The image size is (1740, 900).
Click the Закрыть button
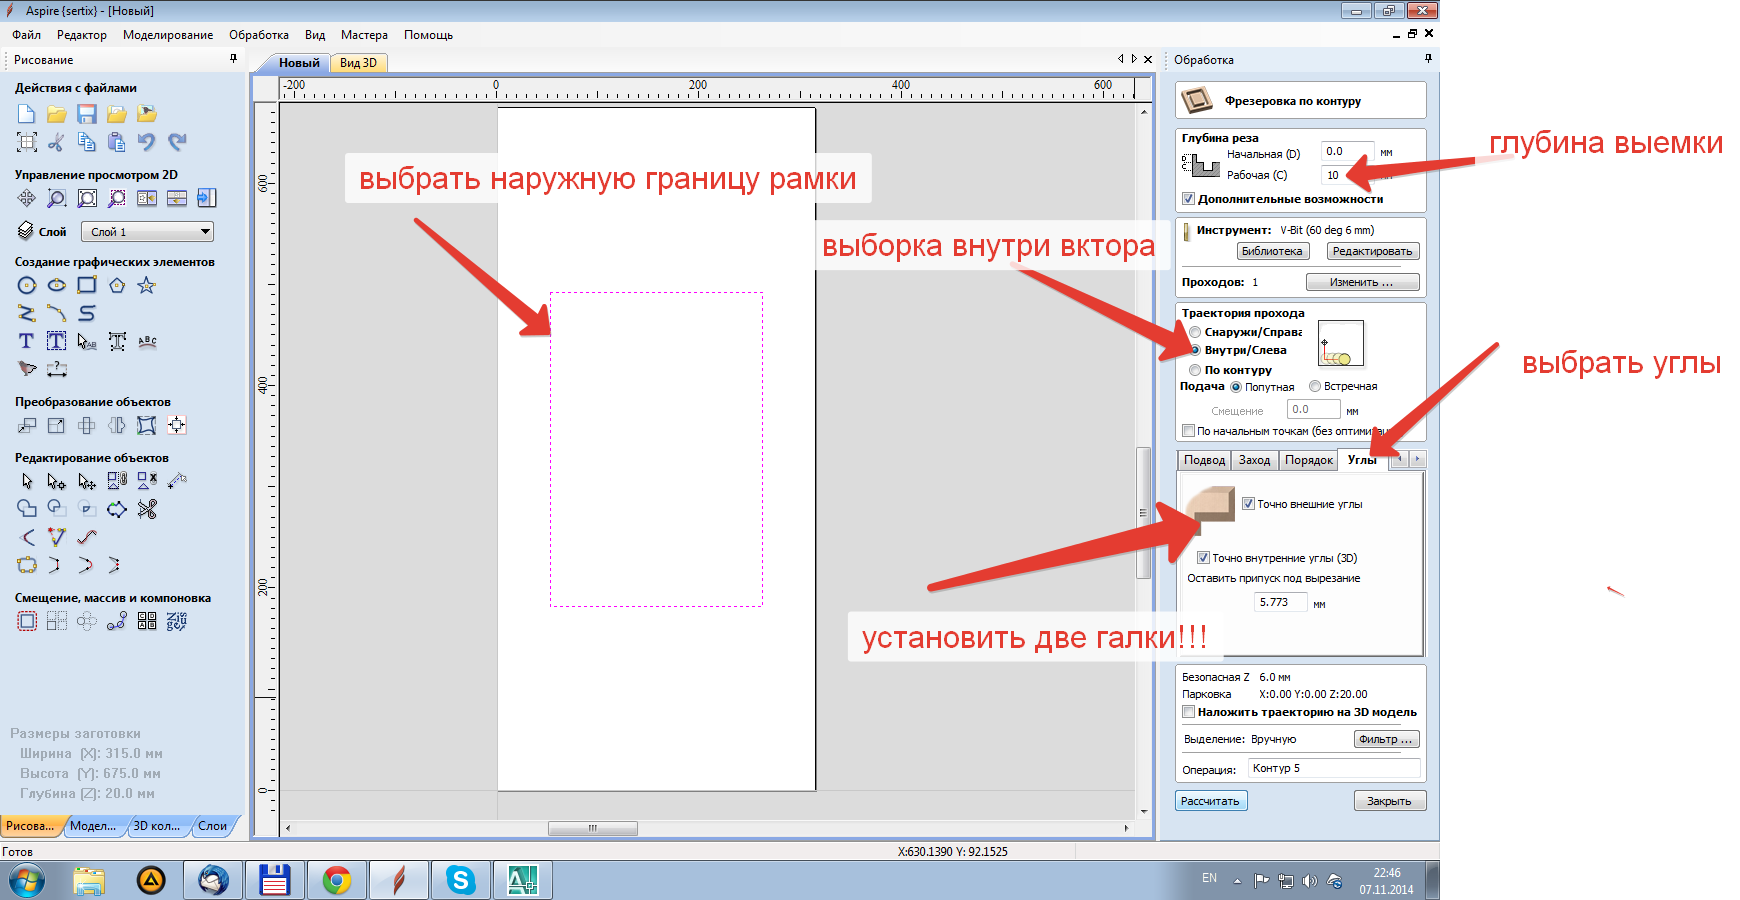pos(1389,801)
